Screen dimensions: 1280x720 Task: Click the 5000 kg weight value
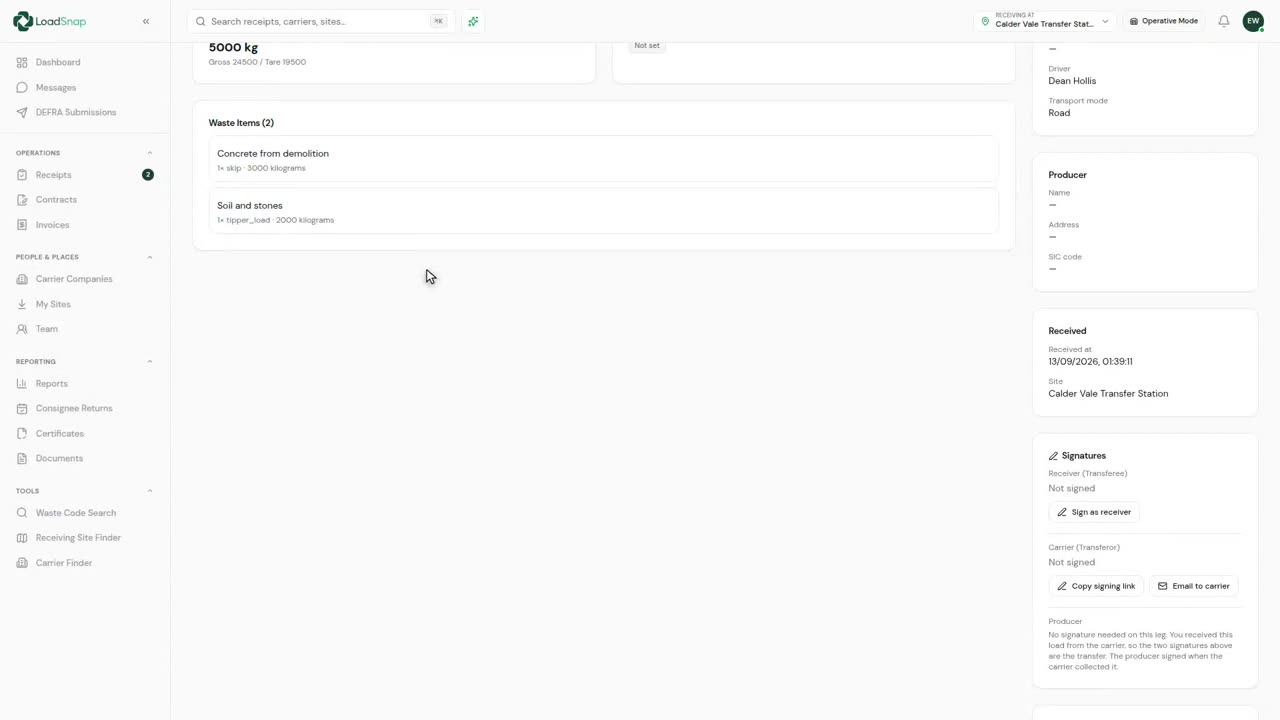(233, 47)
